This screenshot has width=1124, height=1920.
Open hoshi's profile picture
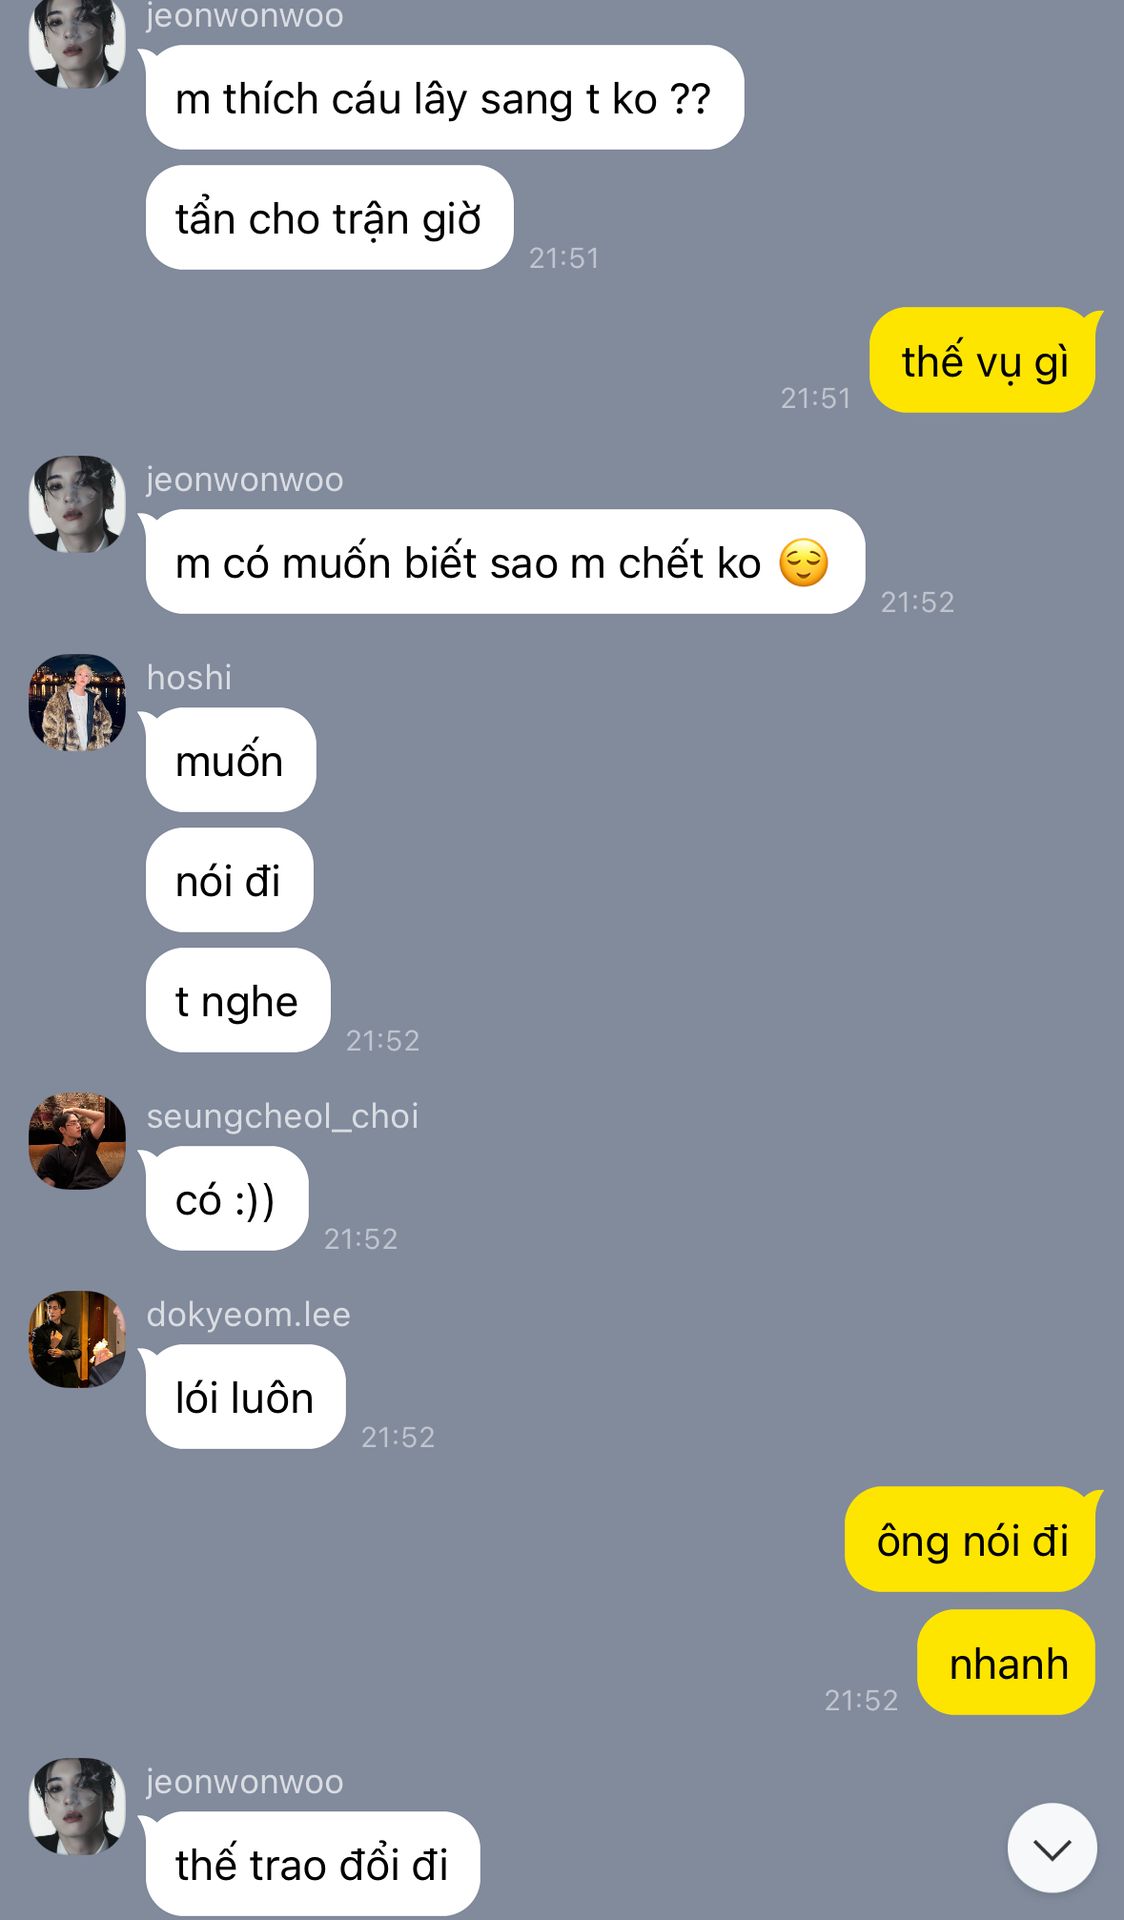(x=77, y=703)
